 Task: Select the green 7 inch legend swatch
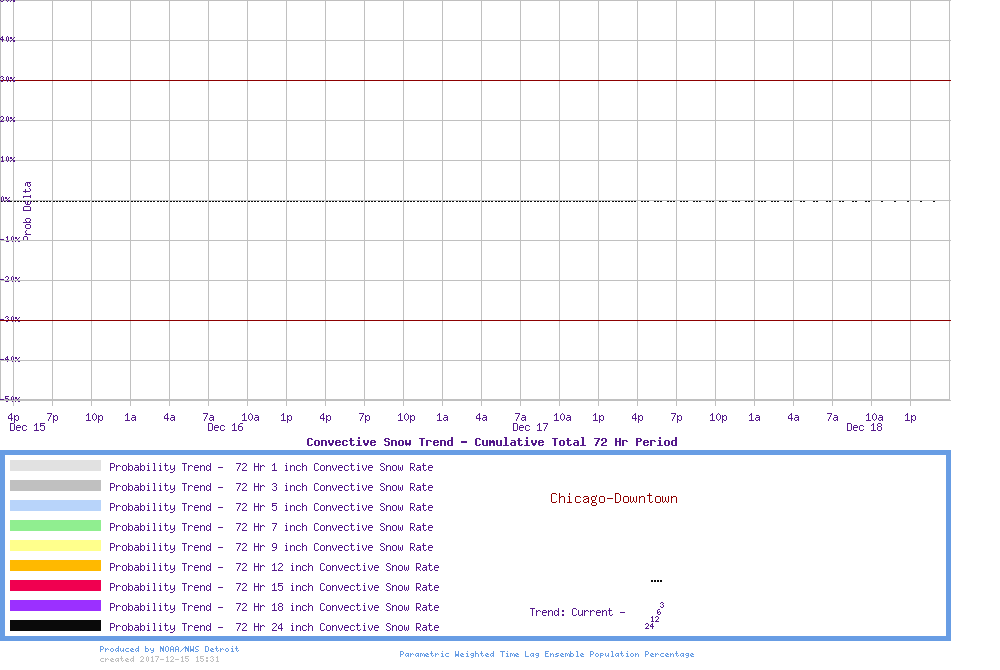(55, 526)
